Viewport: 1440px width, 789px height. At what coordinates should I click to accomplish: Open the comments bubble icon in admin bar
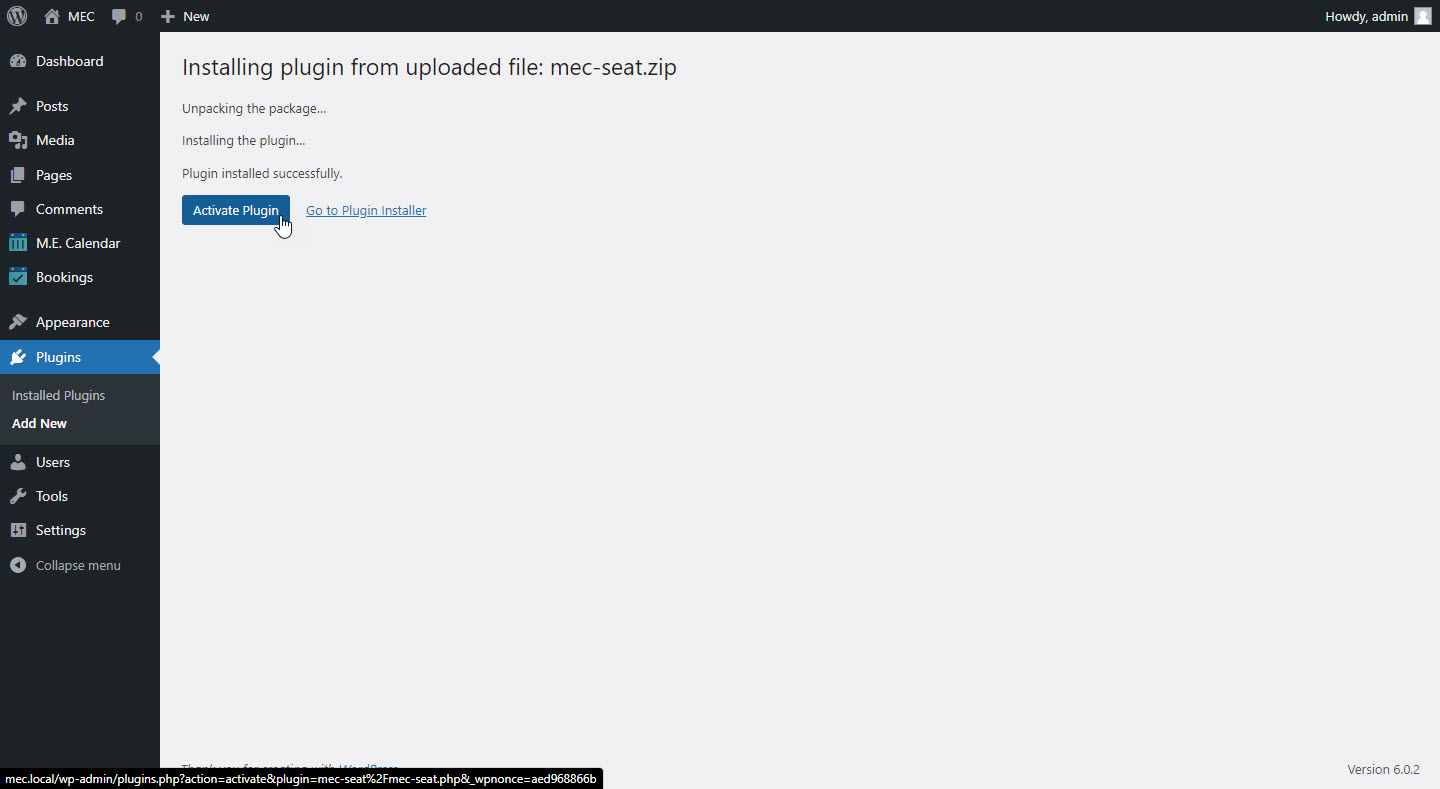119,16
